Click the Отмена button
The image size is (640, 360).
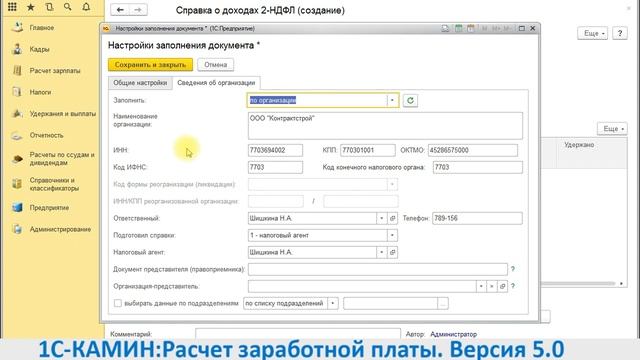coord(216,64)
